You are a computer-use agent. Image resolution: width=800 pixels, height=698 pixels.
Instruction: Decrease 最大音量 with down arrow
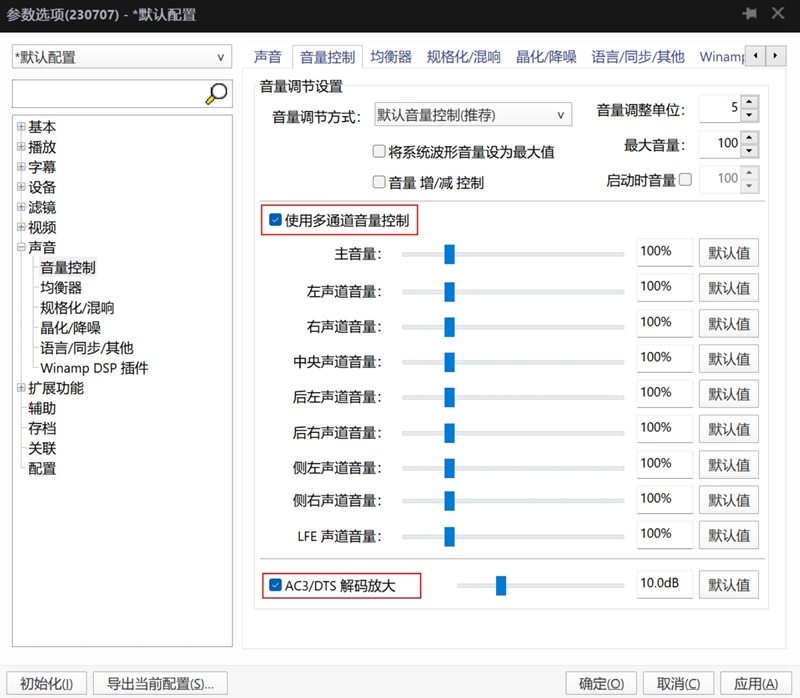[750, 150]
